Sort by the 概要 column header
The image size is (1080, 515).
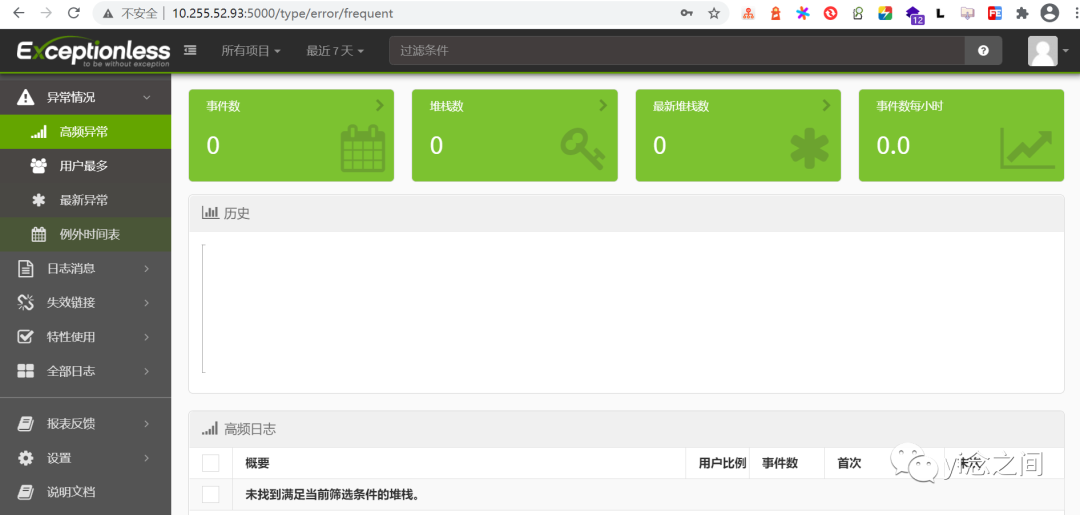[257, 463]
